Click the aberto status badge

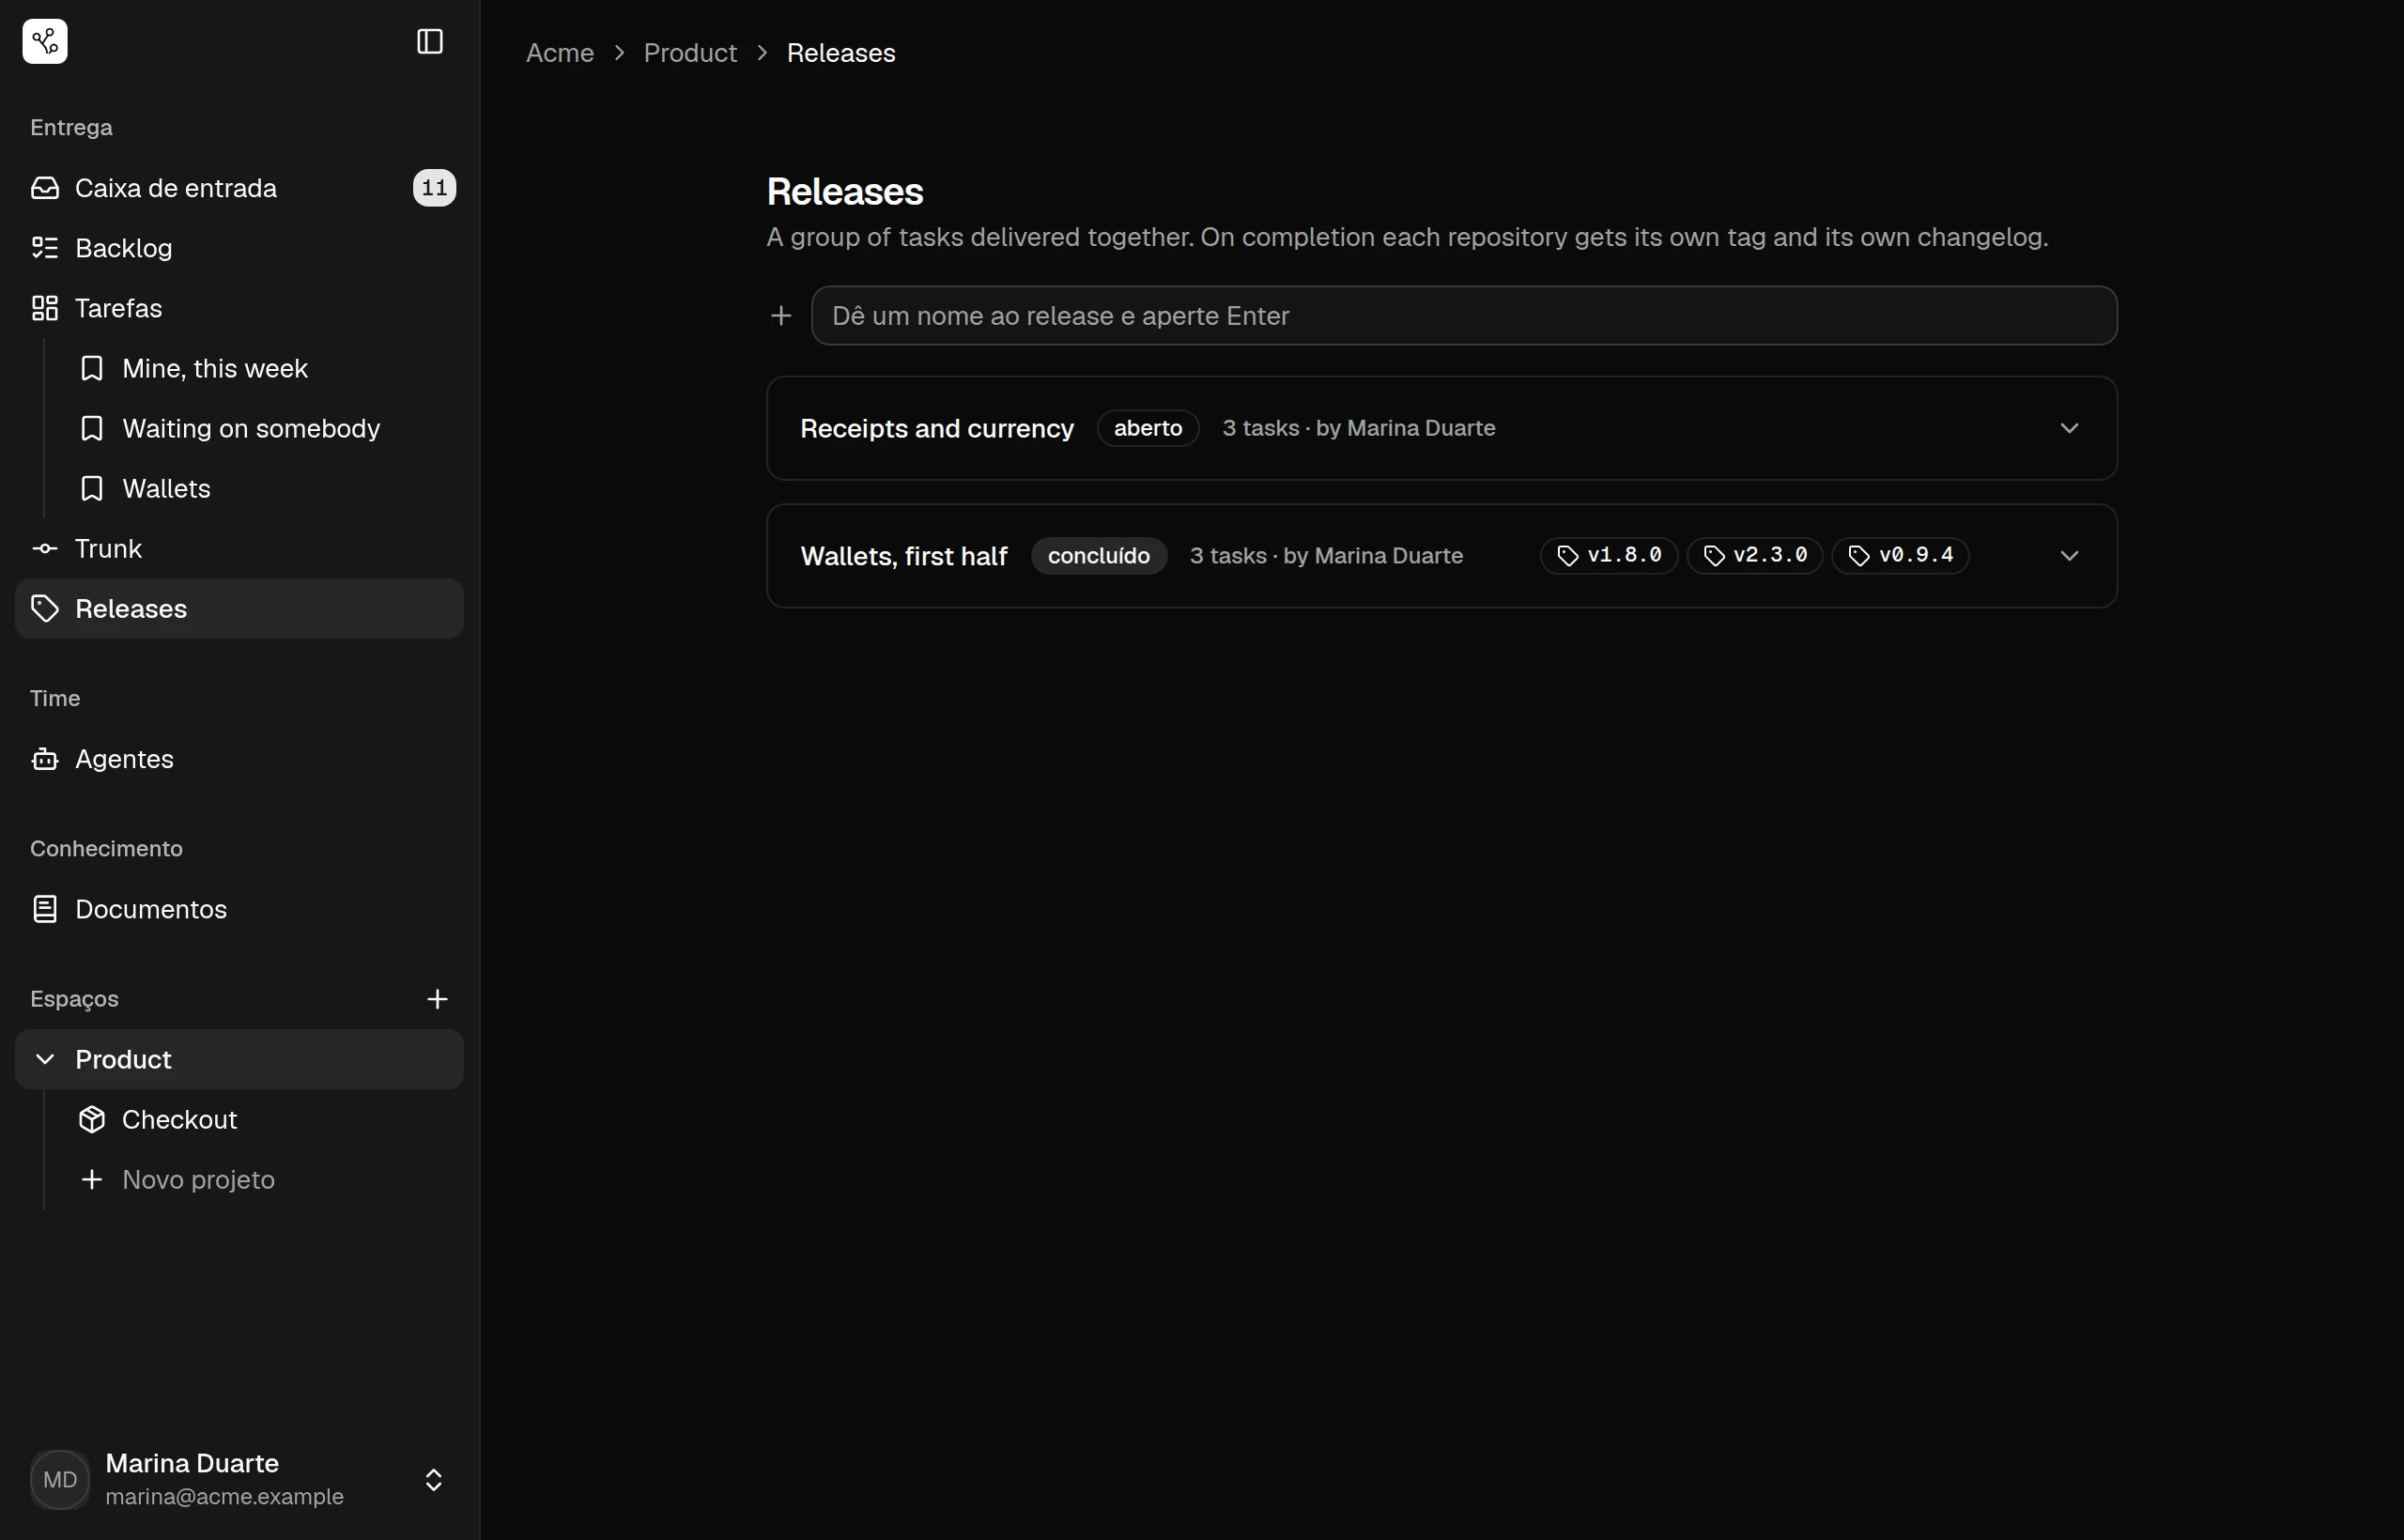point(1148,428)
